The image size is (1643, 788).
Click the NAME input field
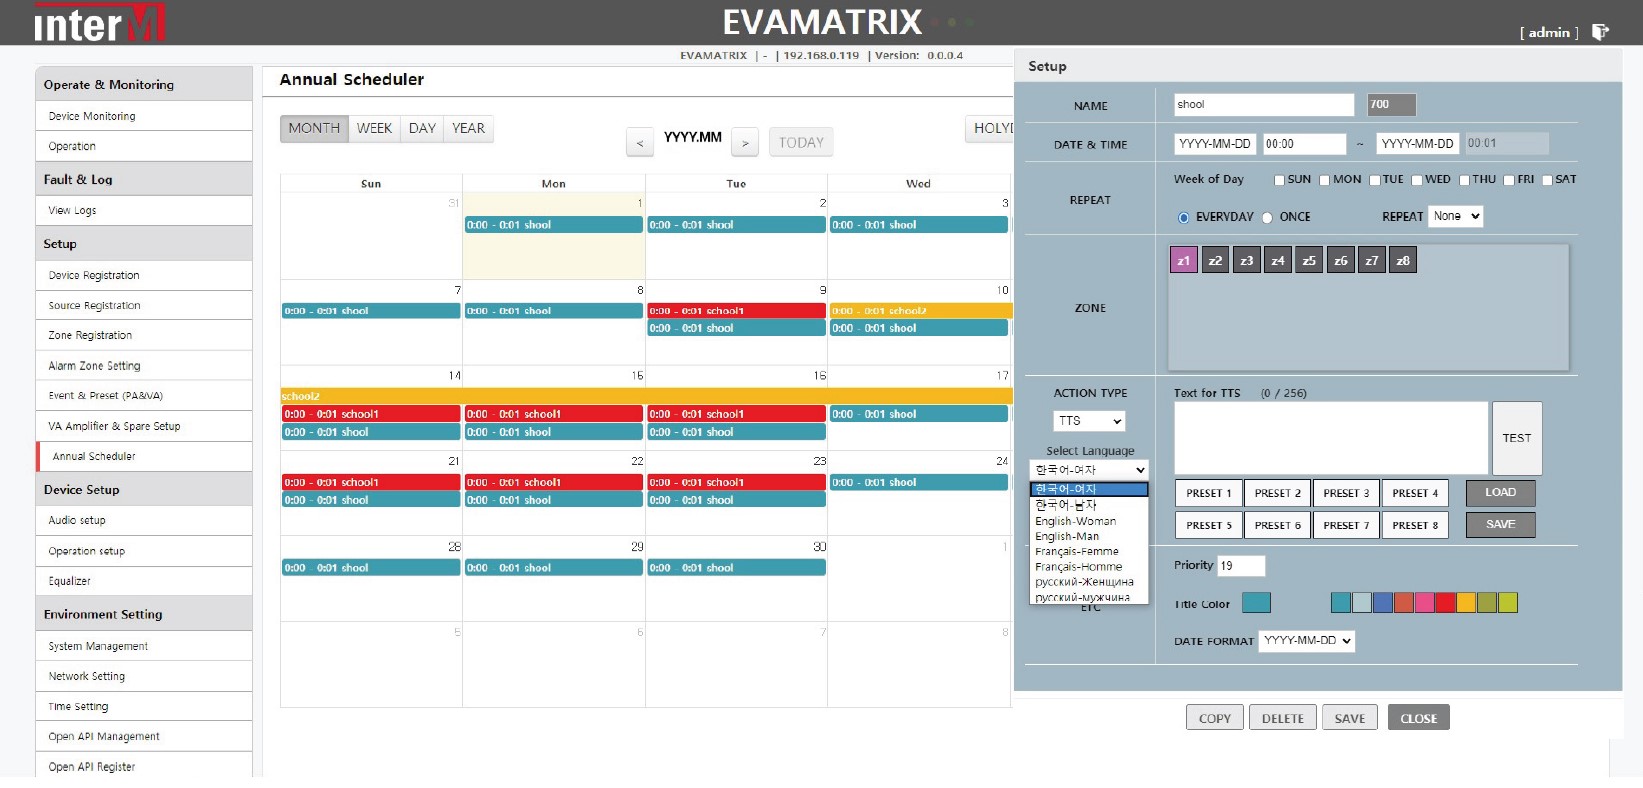1264,105
